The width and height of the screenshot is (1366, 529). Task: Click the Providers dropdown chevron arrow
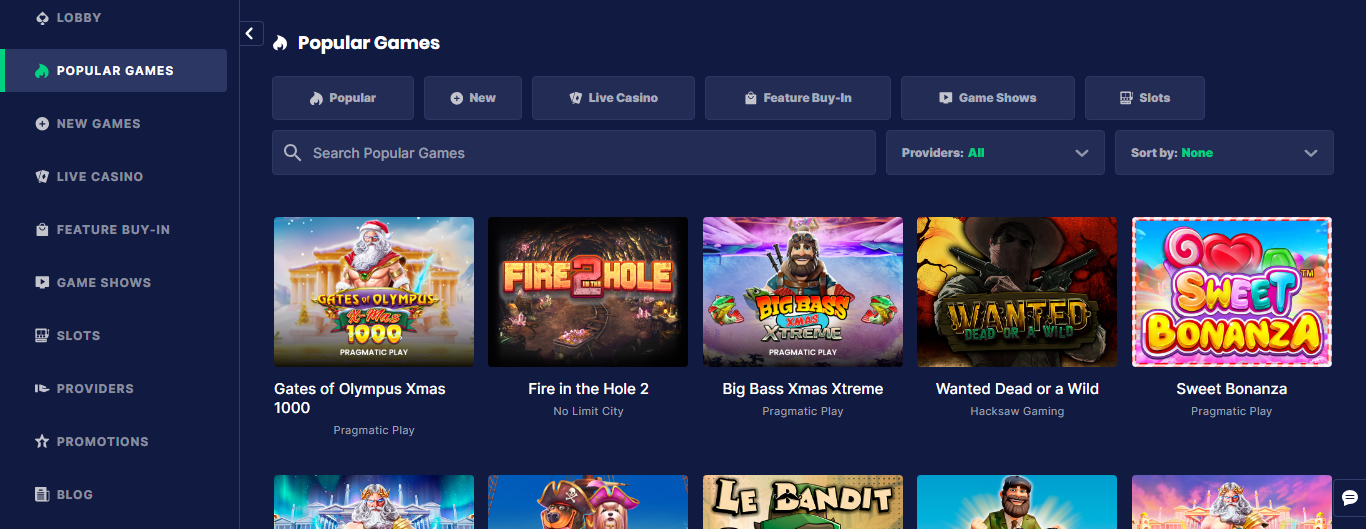1081,153
